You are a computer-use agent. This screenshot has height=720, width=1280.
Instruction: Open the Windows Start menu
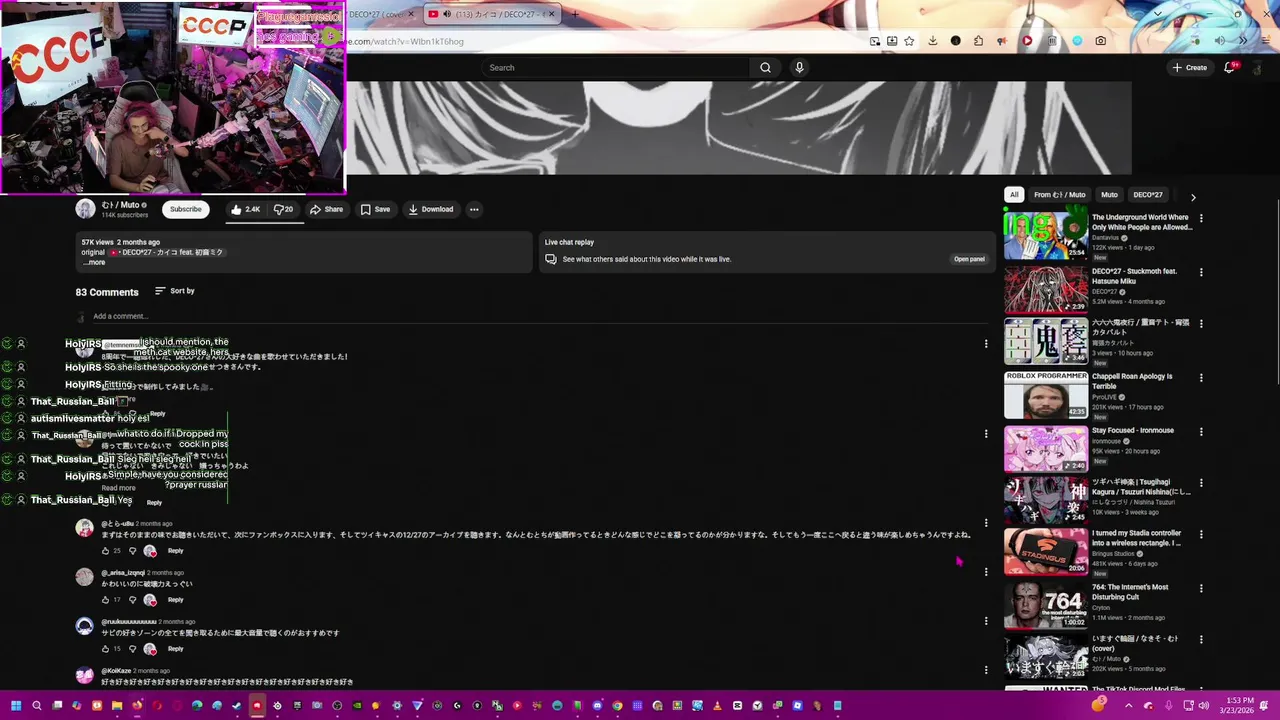coord(16,705)
